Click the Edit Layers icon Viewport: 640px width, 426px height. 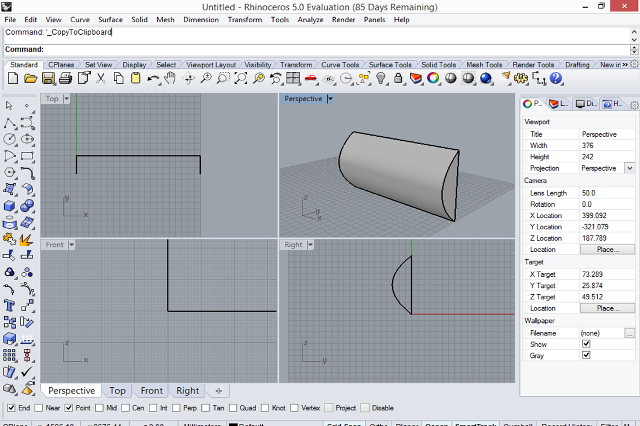[x=416, y=78]
